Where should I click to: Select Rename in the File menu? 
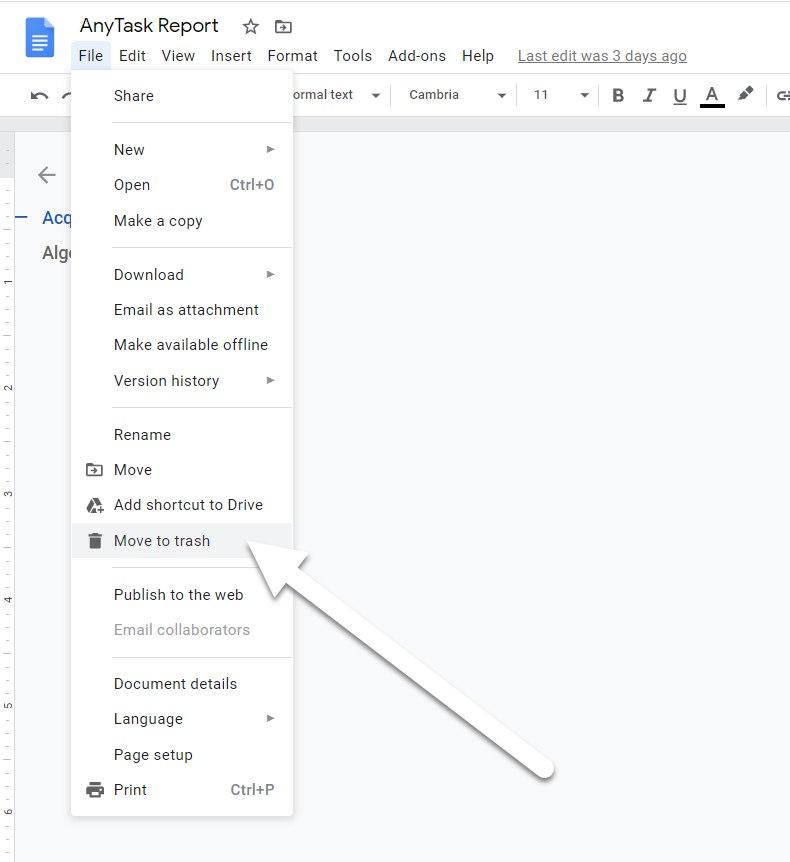click(182, 434)
